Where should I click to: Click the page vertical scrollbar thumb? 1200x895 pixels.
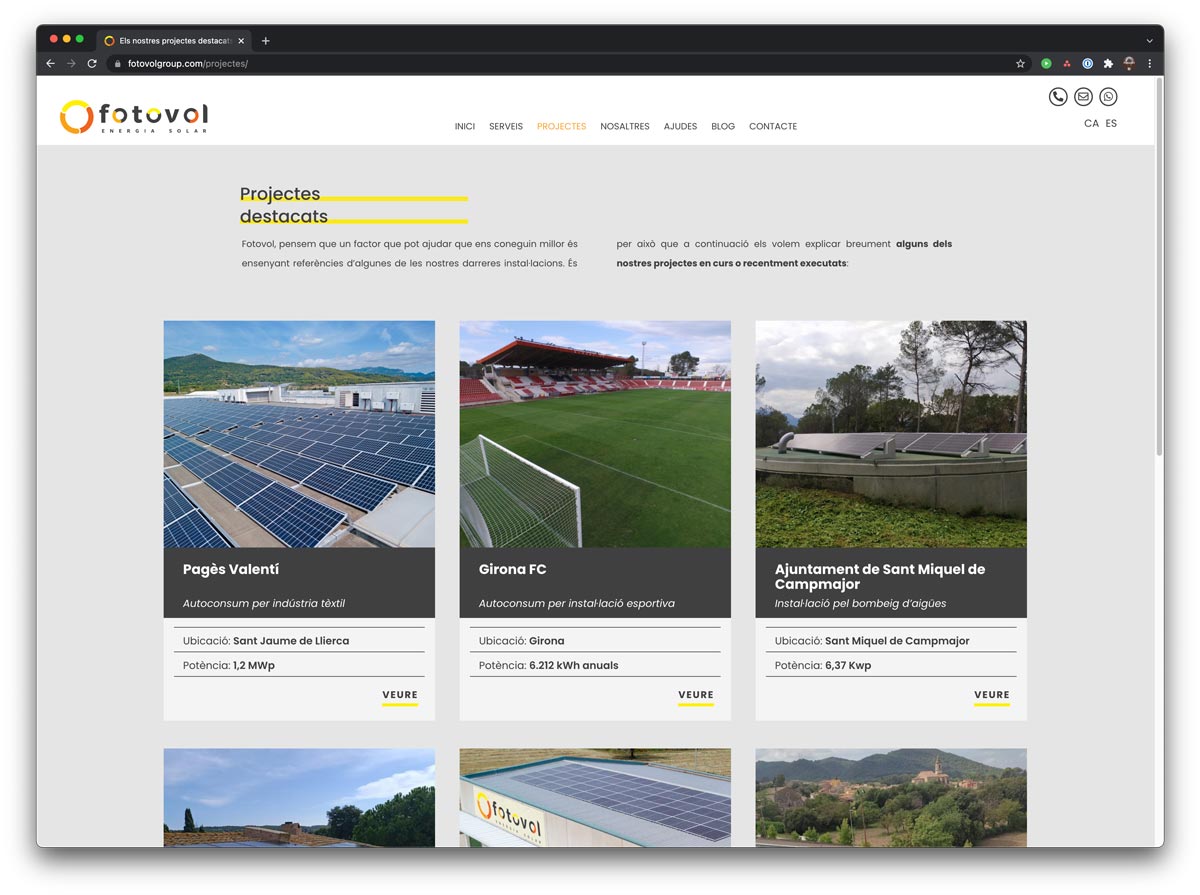1159,268
